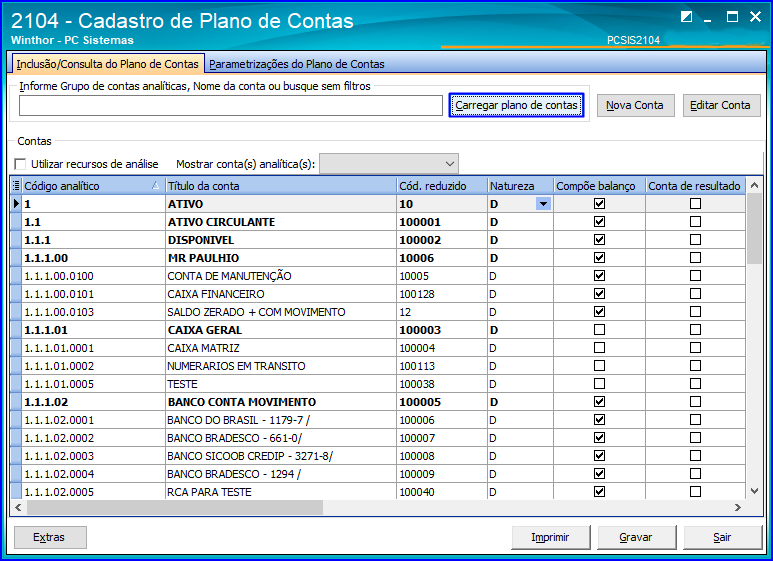The image size is (773, 561).
Task: Uncheck Compõe balanço for ATIVO row
Action: 599,204
